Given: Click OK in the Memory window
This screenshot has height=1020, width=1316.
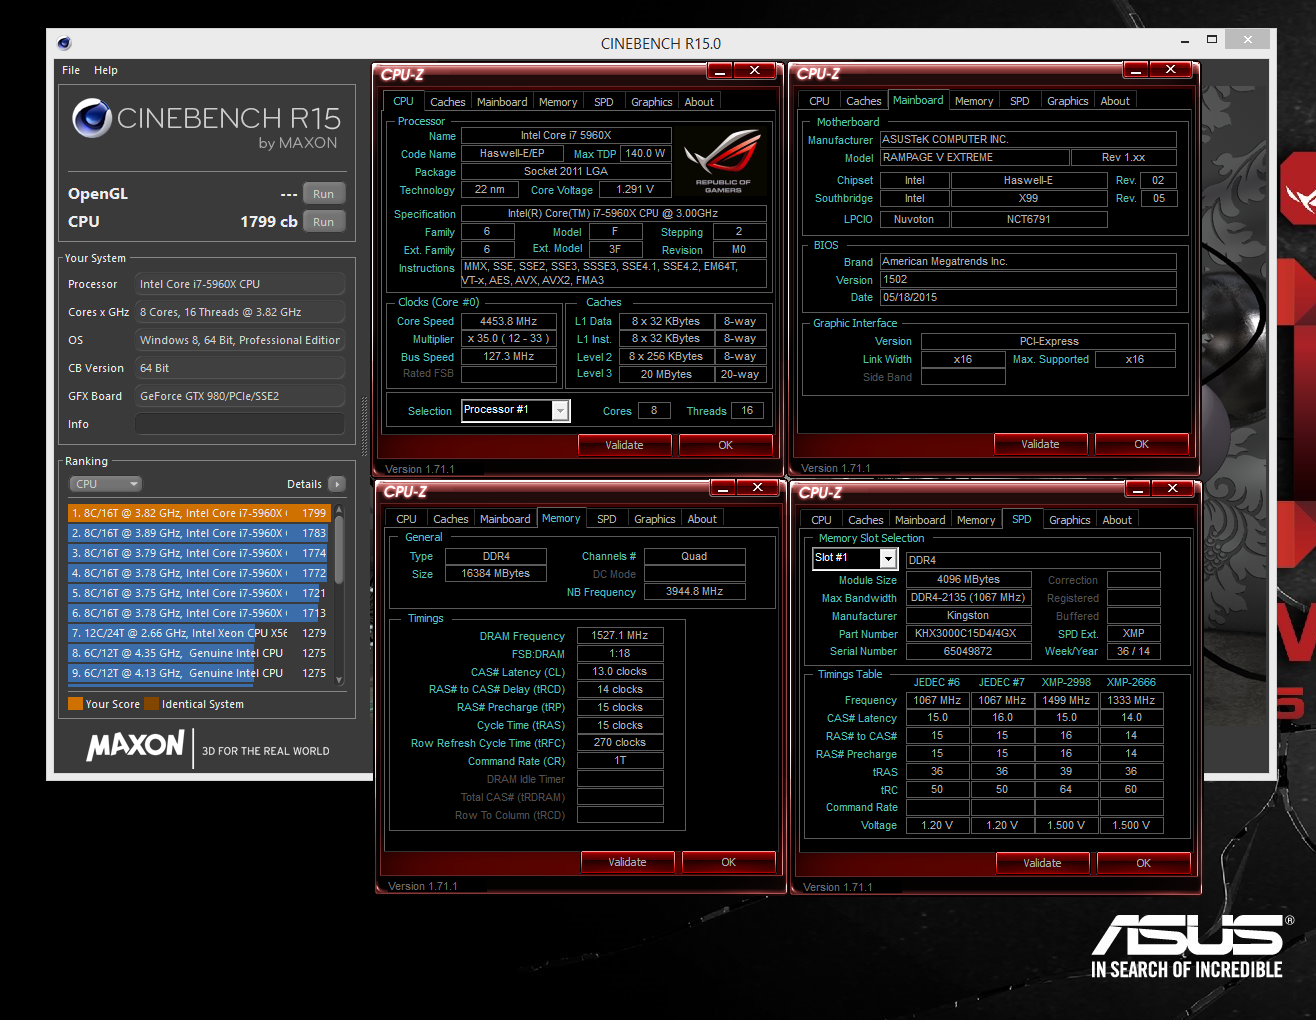Looking at the screenshot, I should click(x=729, y=862).
